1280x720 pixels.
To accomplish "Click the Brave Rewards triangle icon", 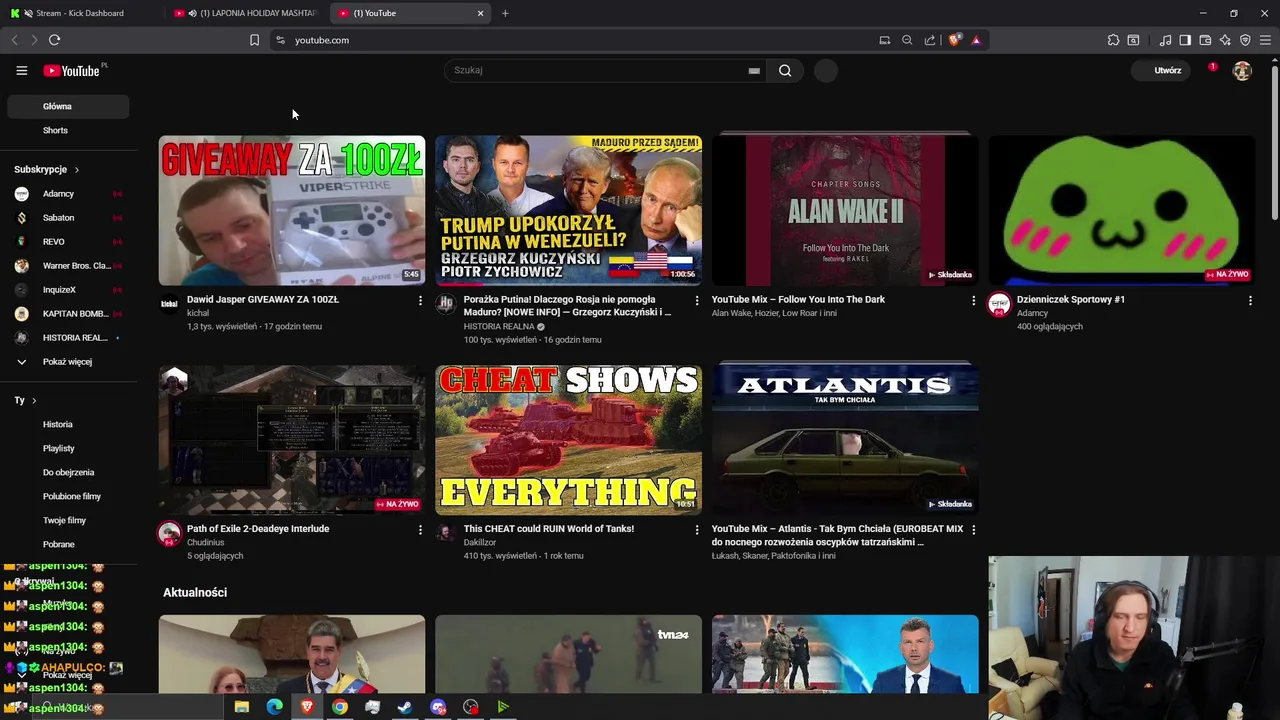I will [976, 40].
